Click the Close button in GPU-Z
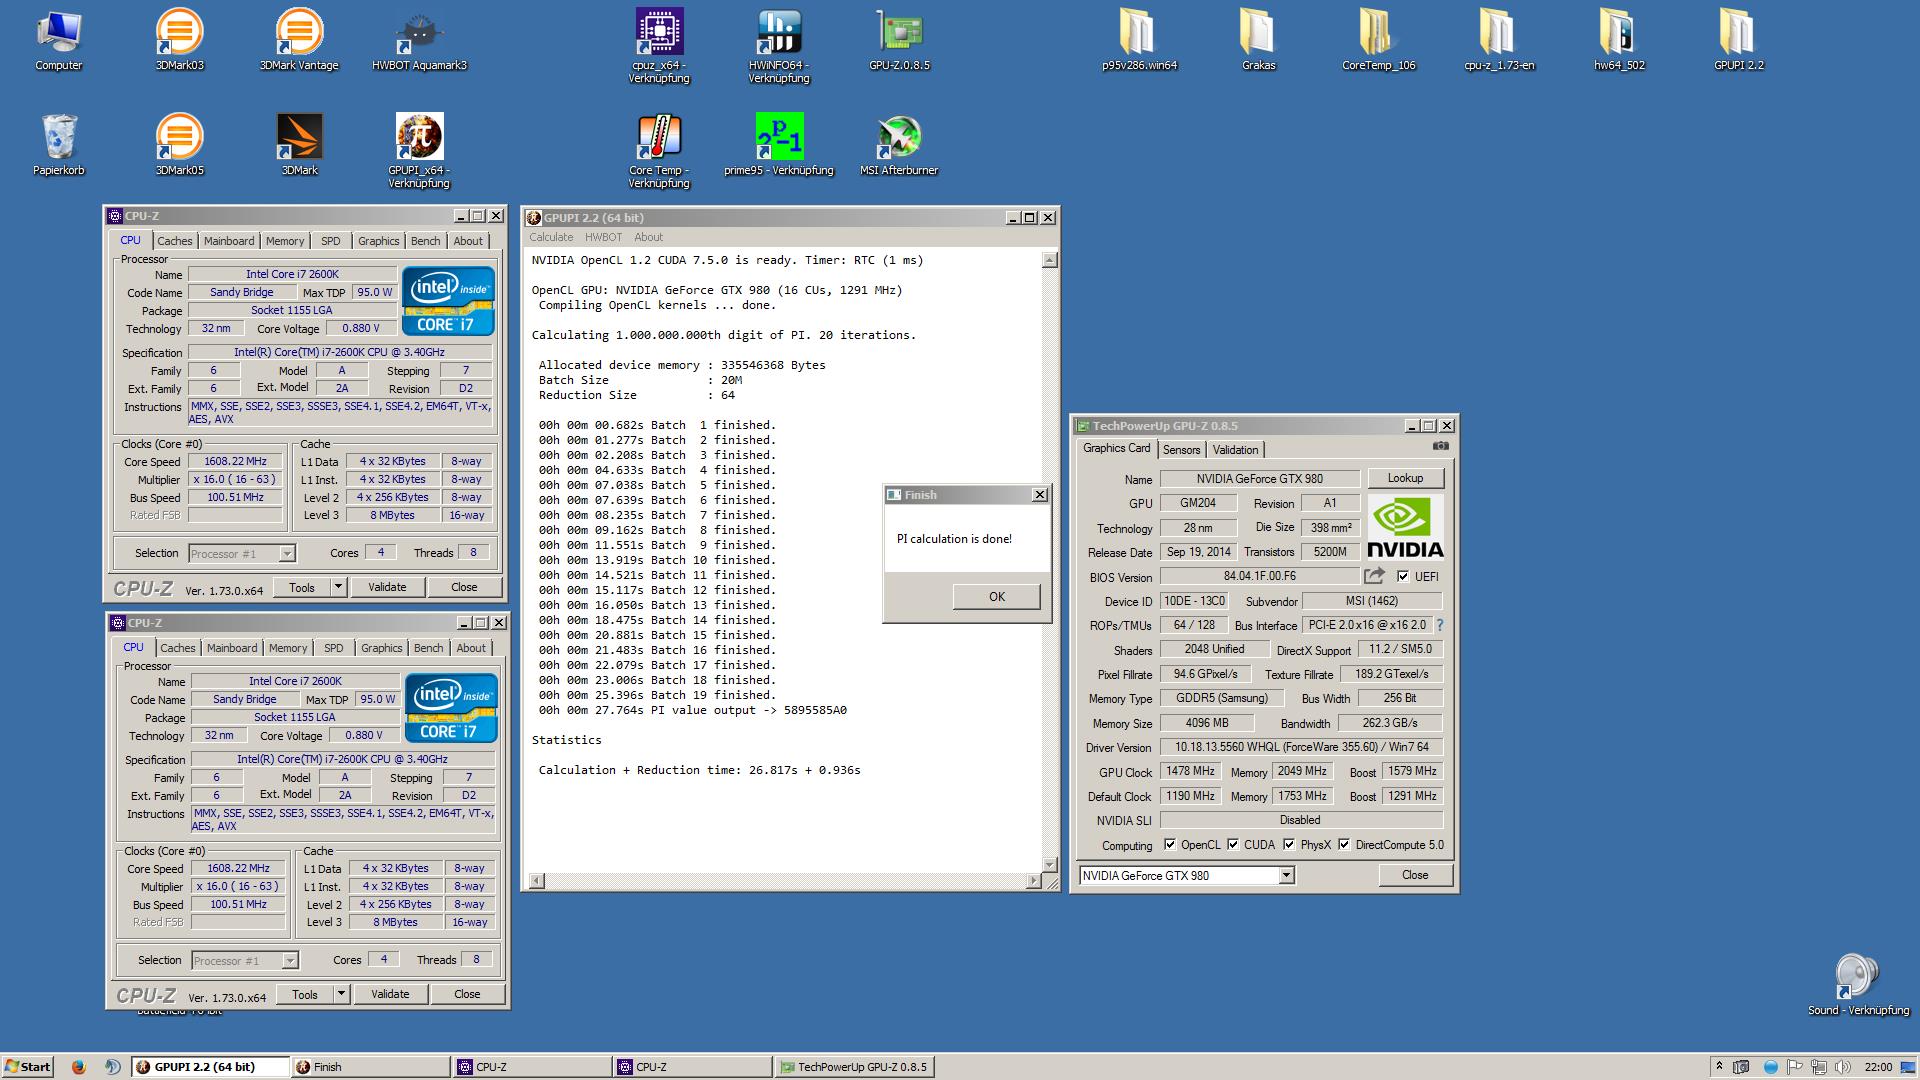This screenshot has width=1920, height=1080. (1415, 875)
